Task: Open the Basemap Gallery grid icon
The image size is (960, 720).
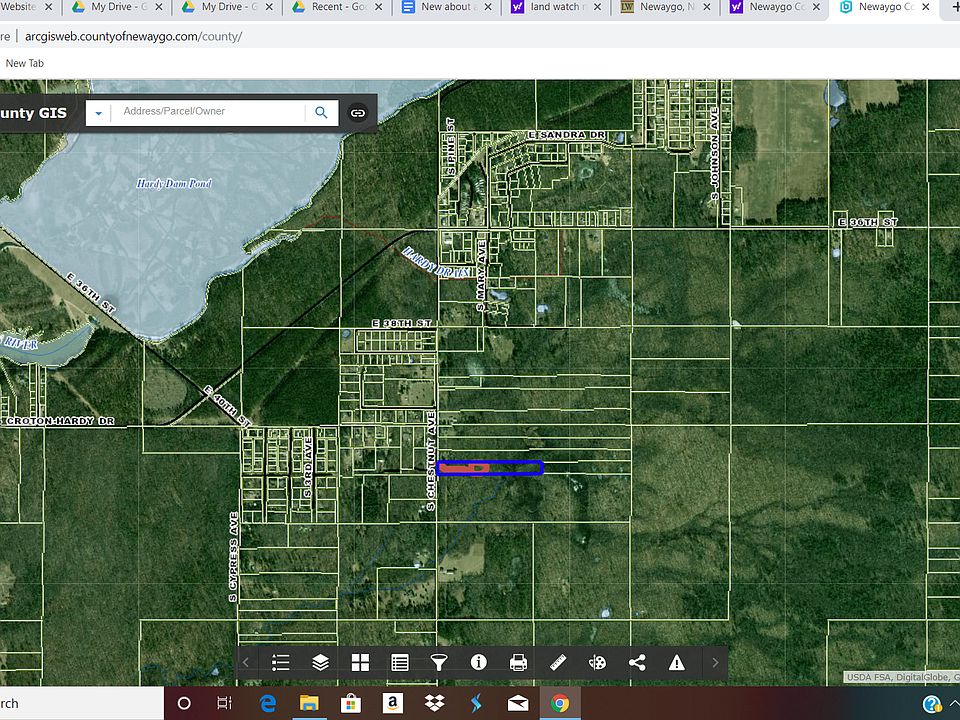Action: (x=360, y=662)
